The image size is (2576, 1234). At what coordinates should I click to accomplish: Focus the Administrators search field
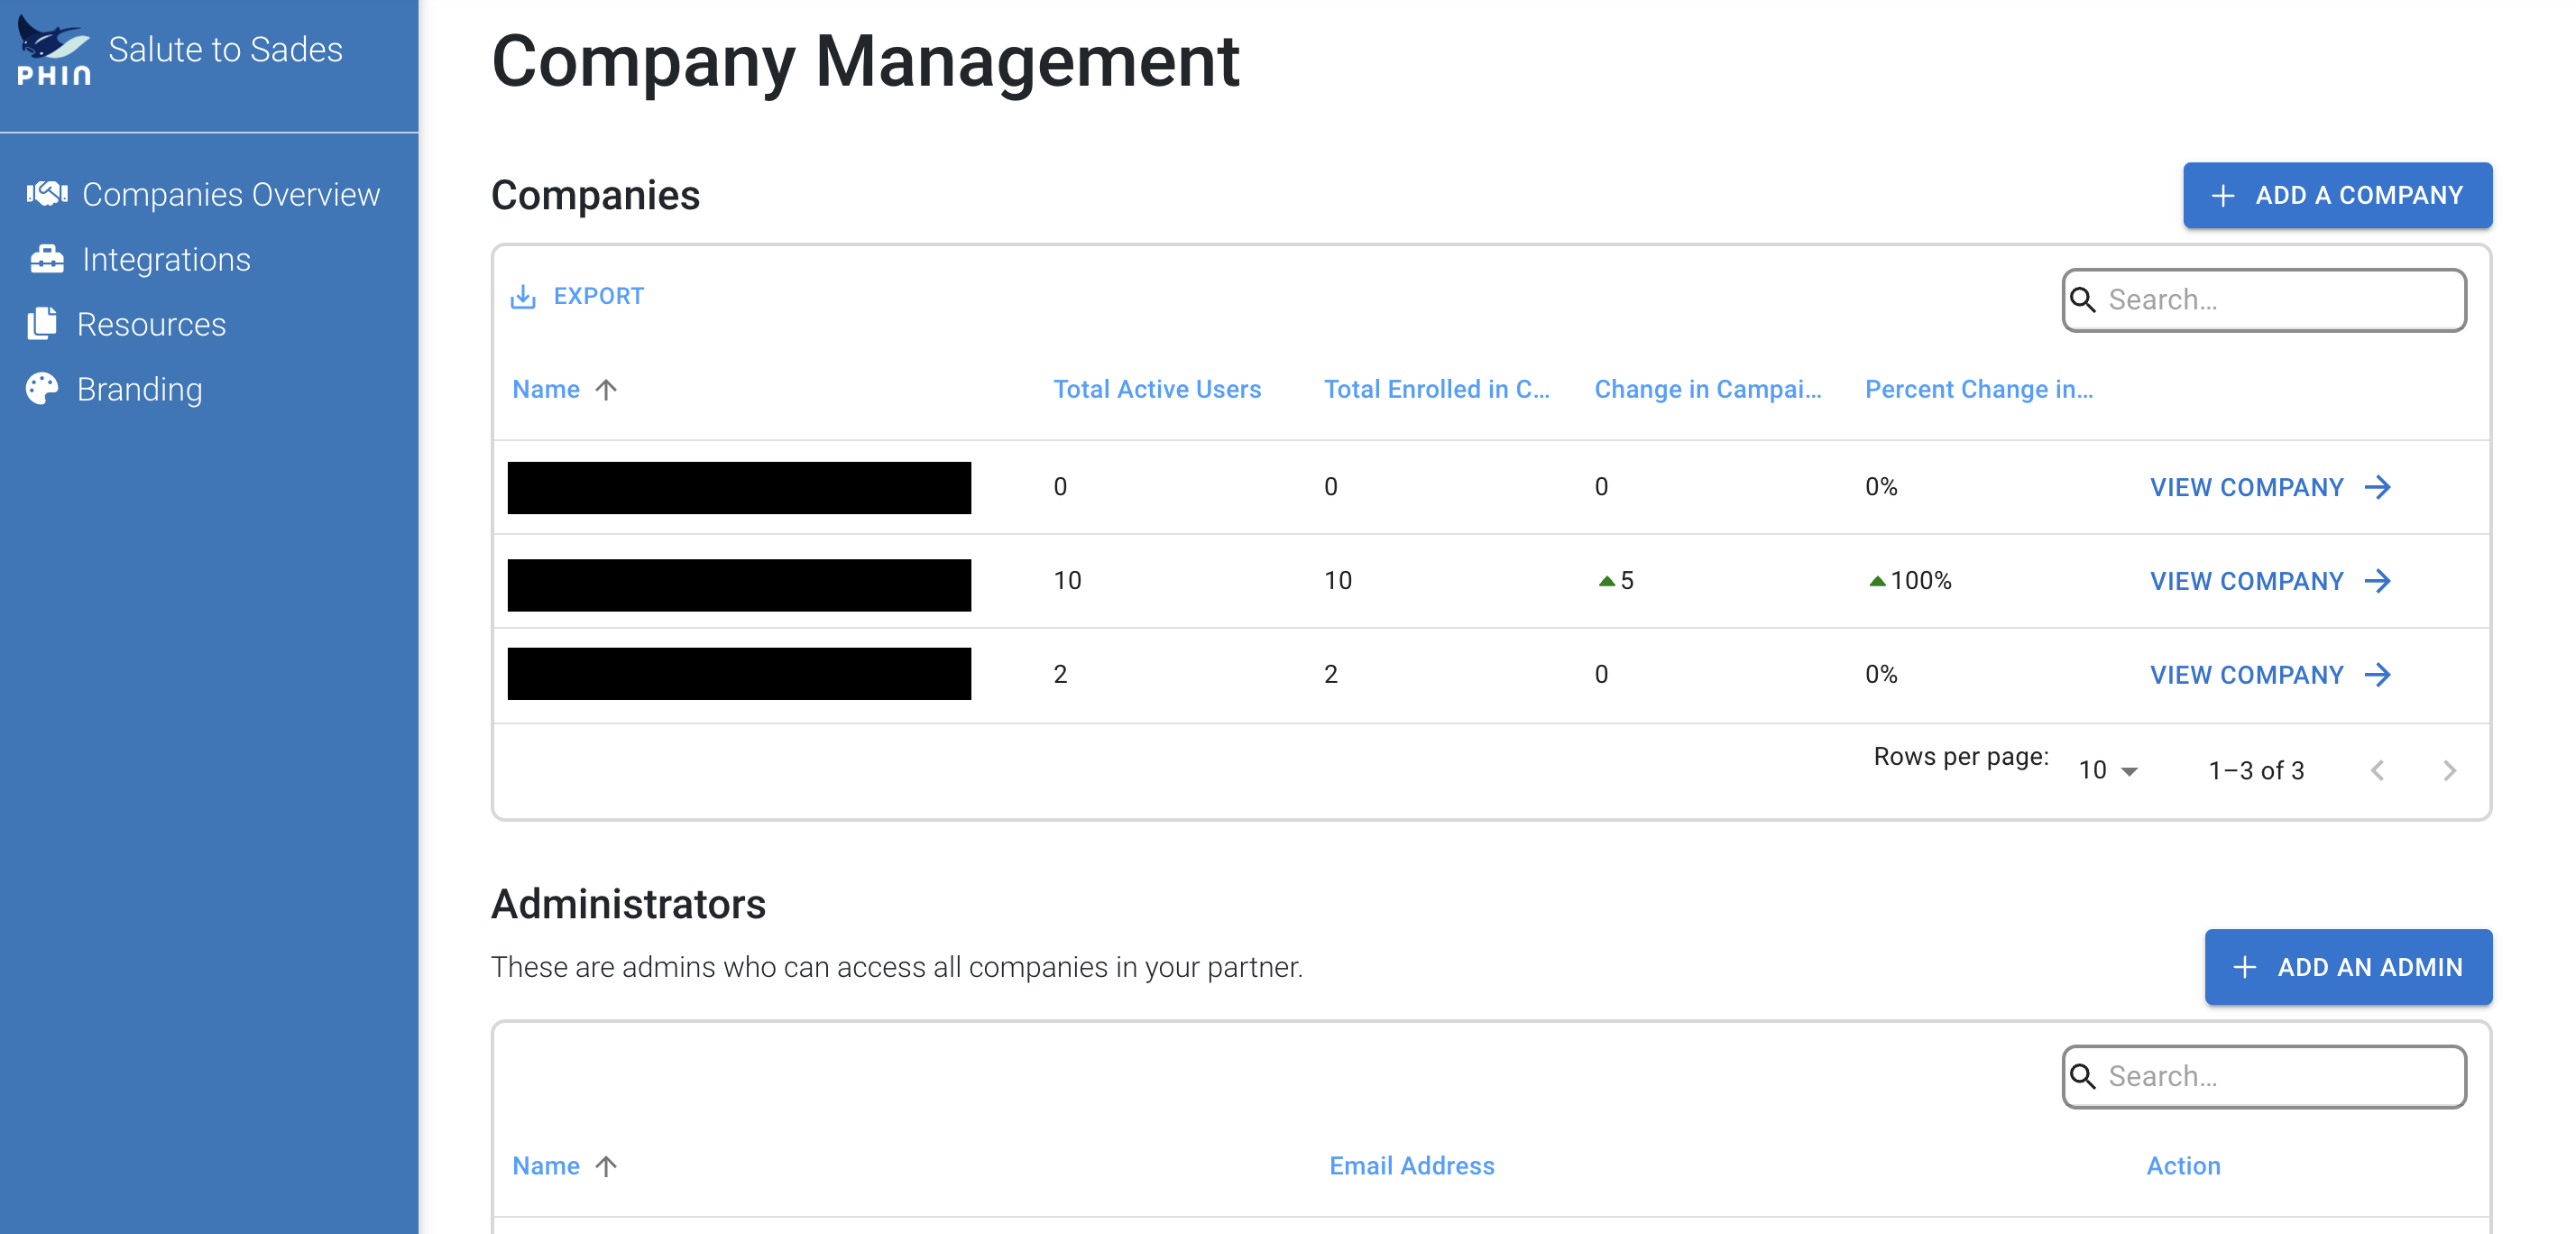pos(2264,1077)
